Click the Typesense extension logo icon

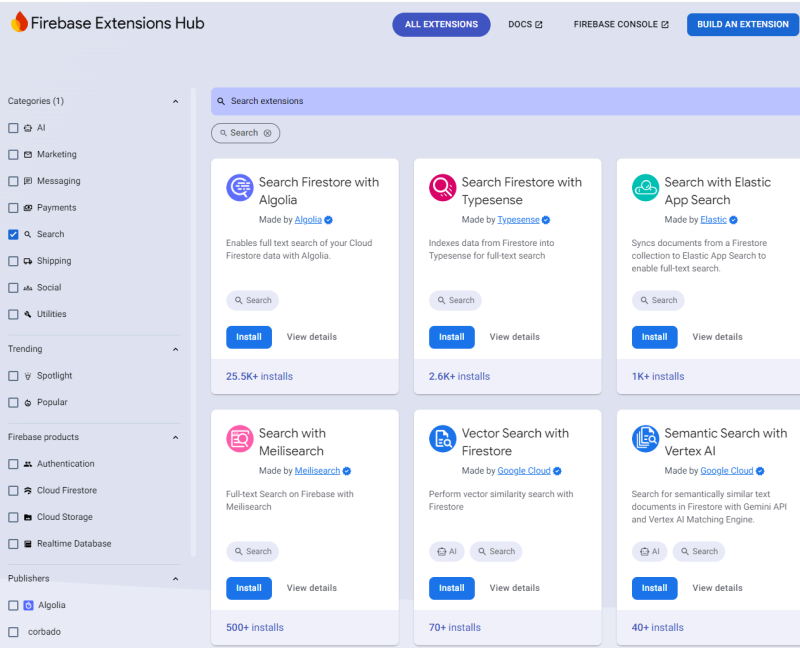[x=442, y=188]
